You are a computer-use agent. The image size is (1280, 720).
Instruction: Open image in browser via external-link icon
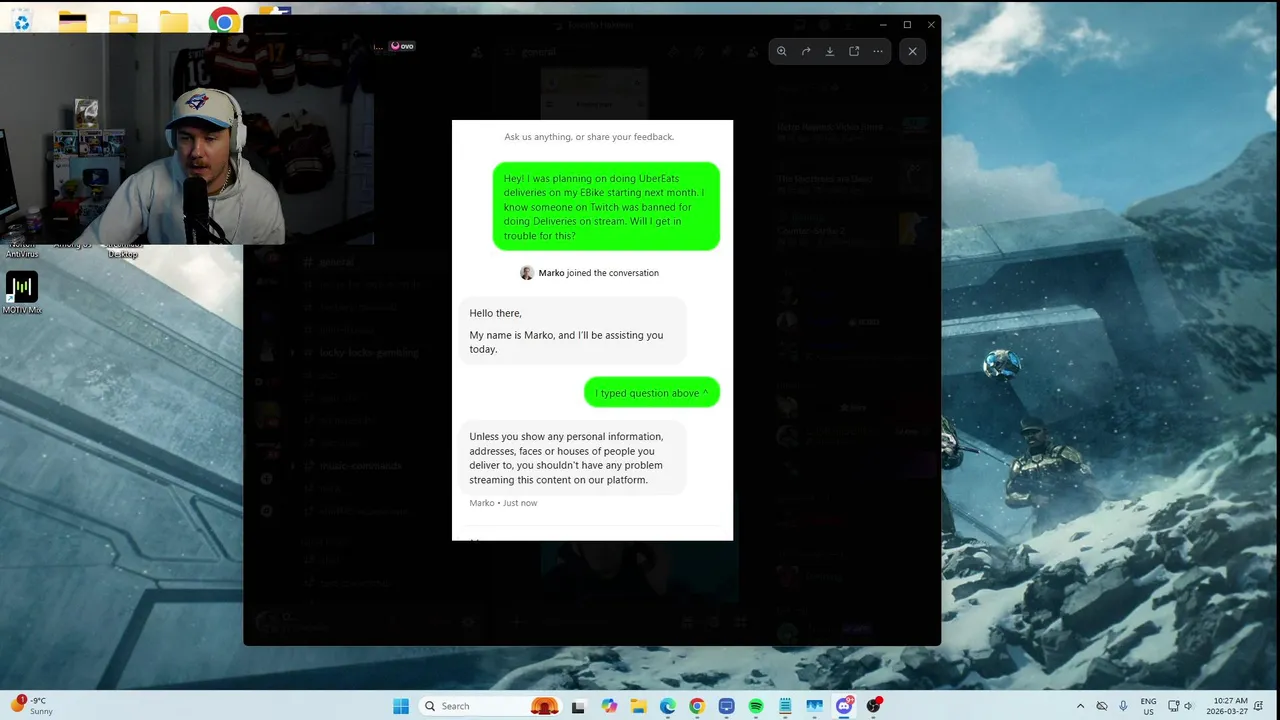coord(854,51)
